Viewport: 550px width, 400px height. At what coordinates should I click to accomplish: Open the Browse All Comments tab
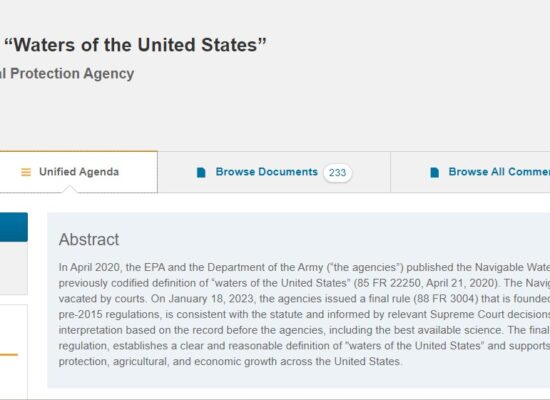click(470, 172)
